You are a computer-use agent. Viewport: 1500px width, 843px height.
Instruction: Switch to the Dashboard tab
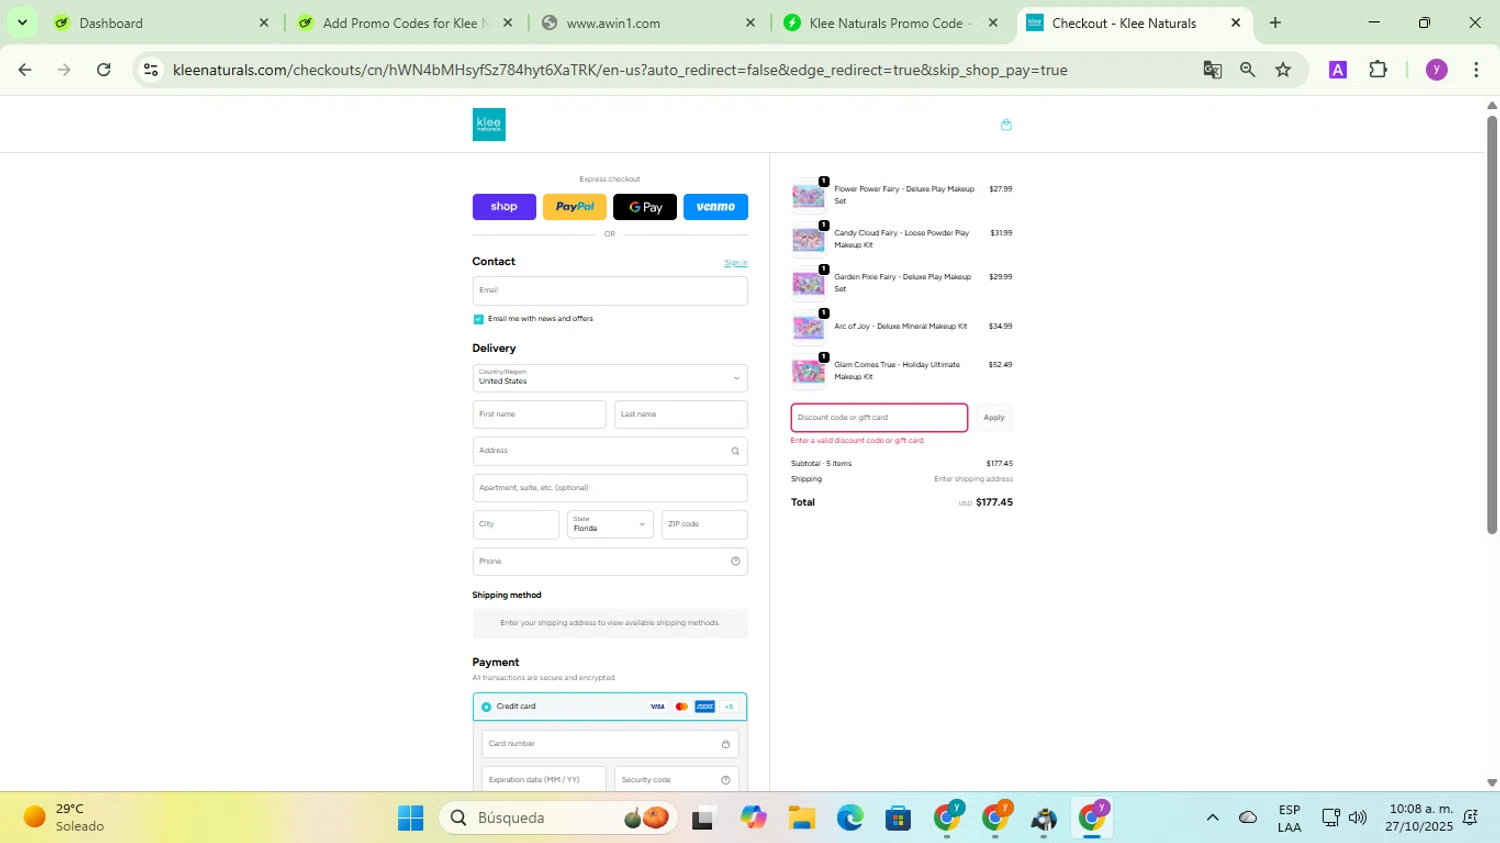pos(160,22)
